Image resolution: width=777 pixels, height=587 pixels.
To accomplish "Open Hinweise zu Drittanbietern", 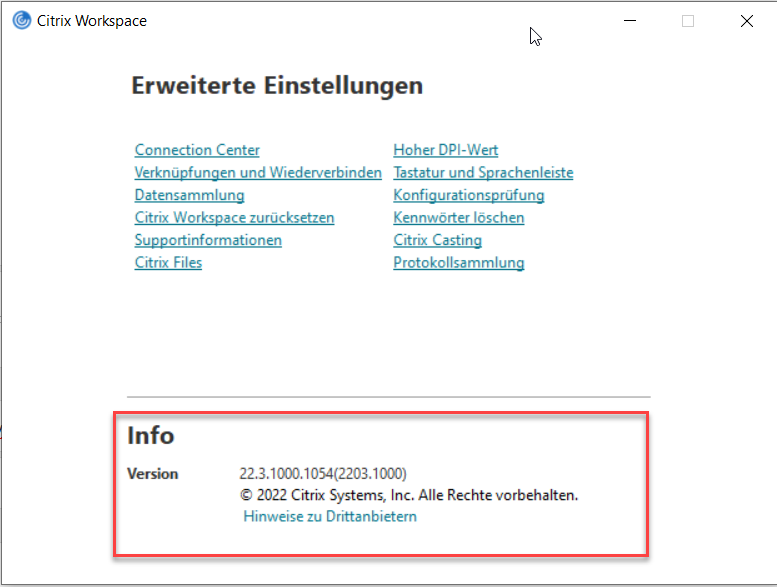I will (x=330, y=516).
